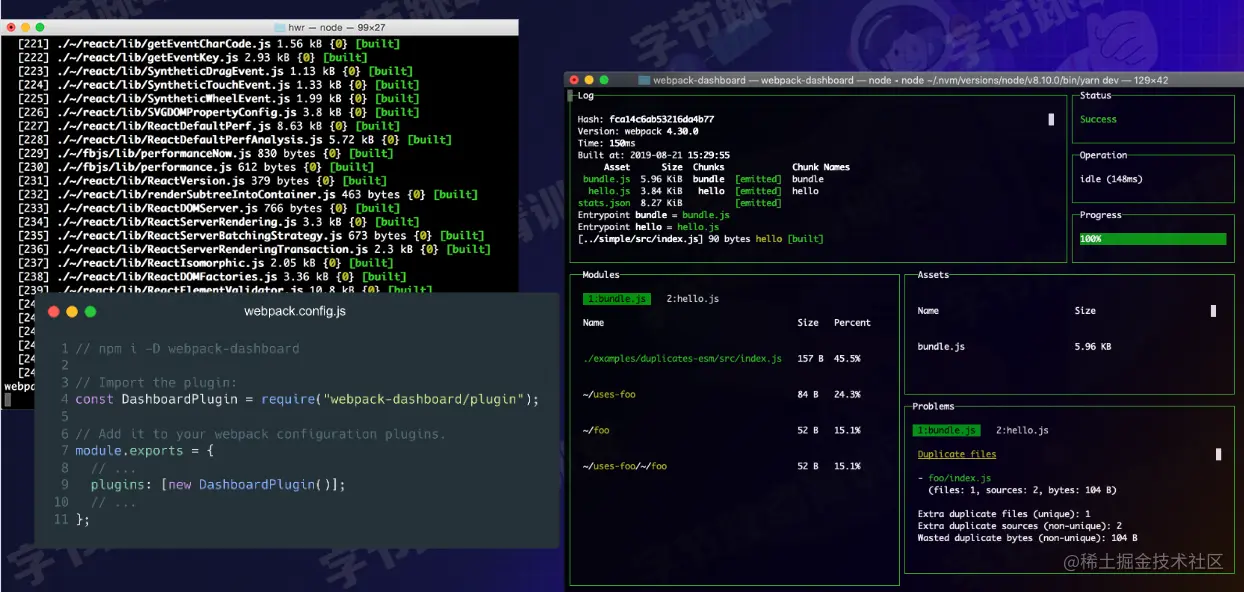Image resolution: width=1244 pixels, height=592 pixels.
Task: Click Size column header in Modules panel
Action: pyautogui.click(x=808, y=323)
